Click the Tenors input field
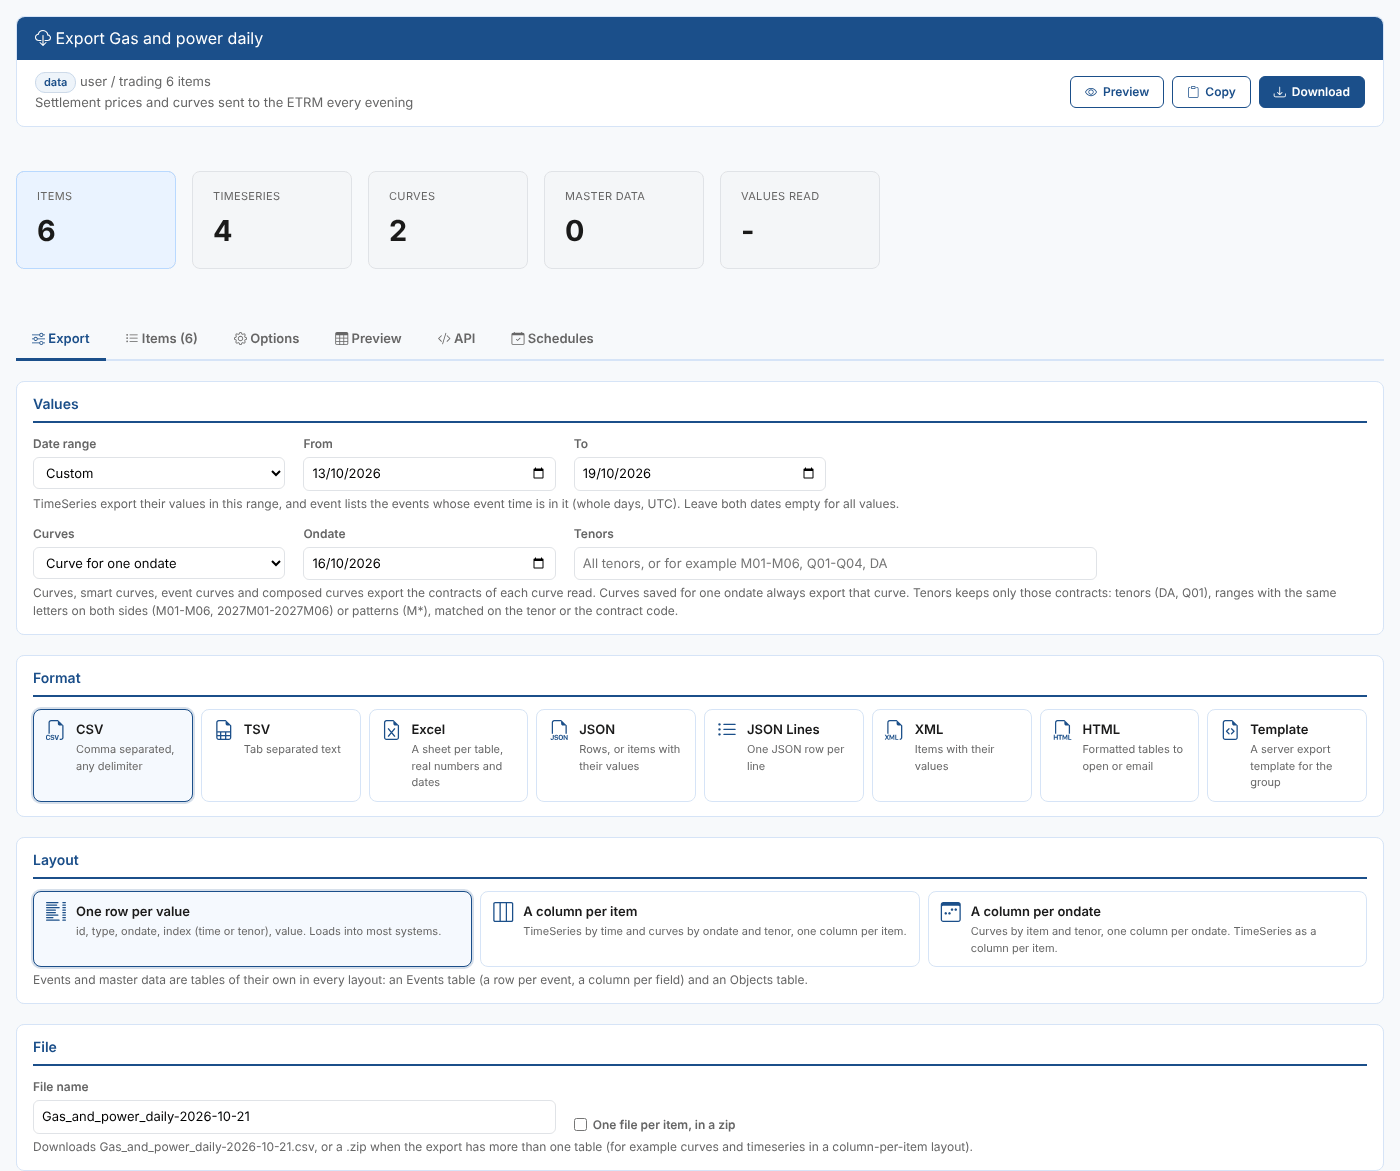Image resolution: width=1400 pixels, height=1171 pixels. (x=835, y=563)
